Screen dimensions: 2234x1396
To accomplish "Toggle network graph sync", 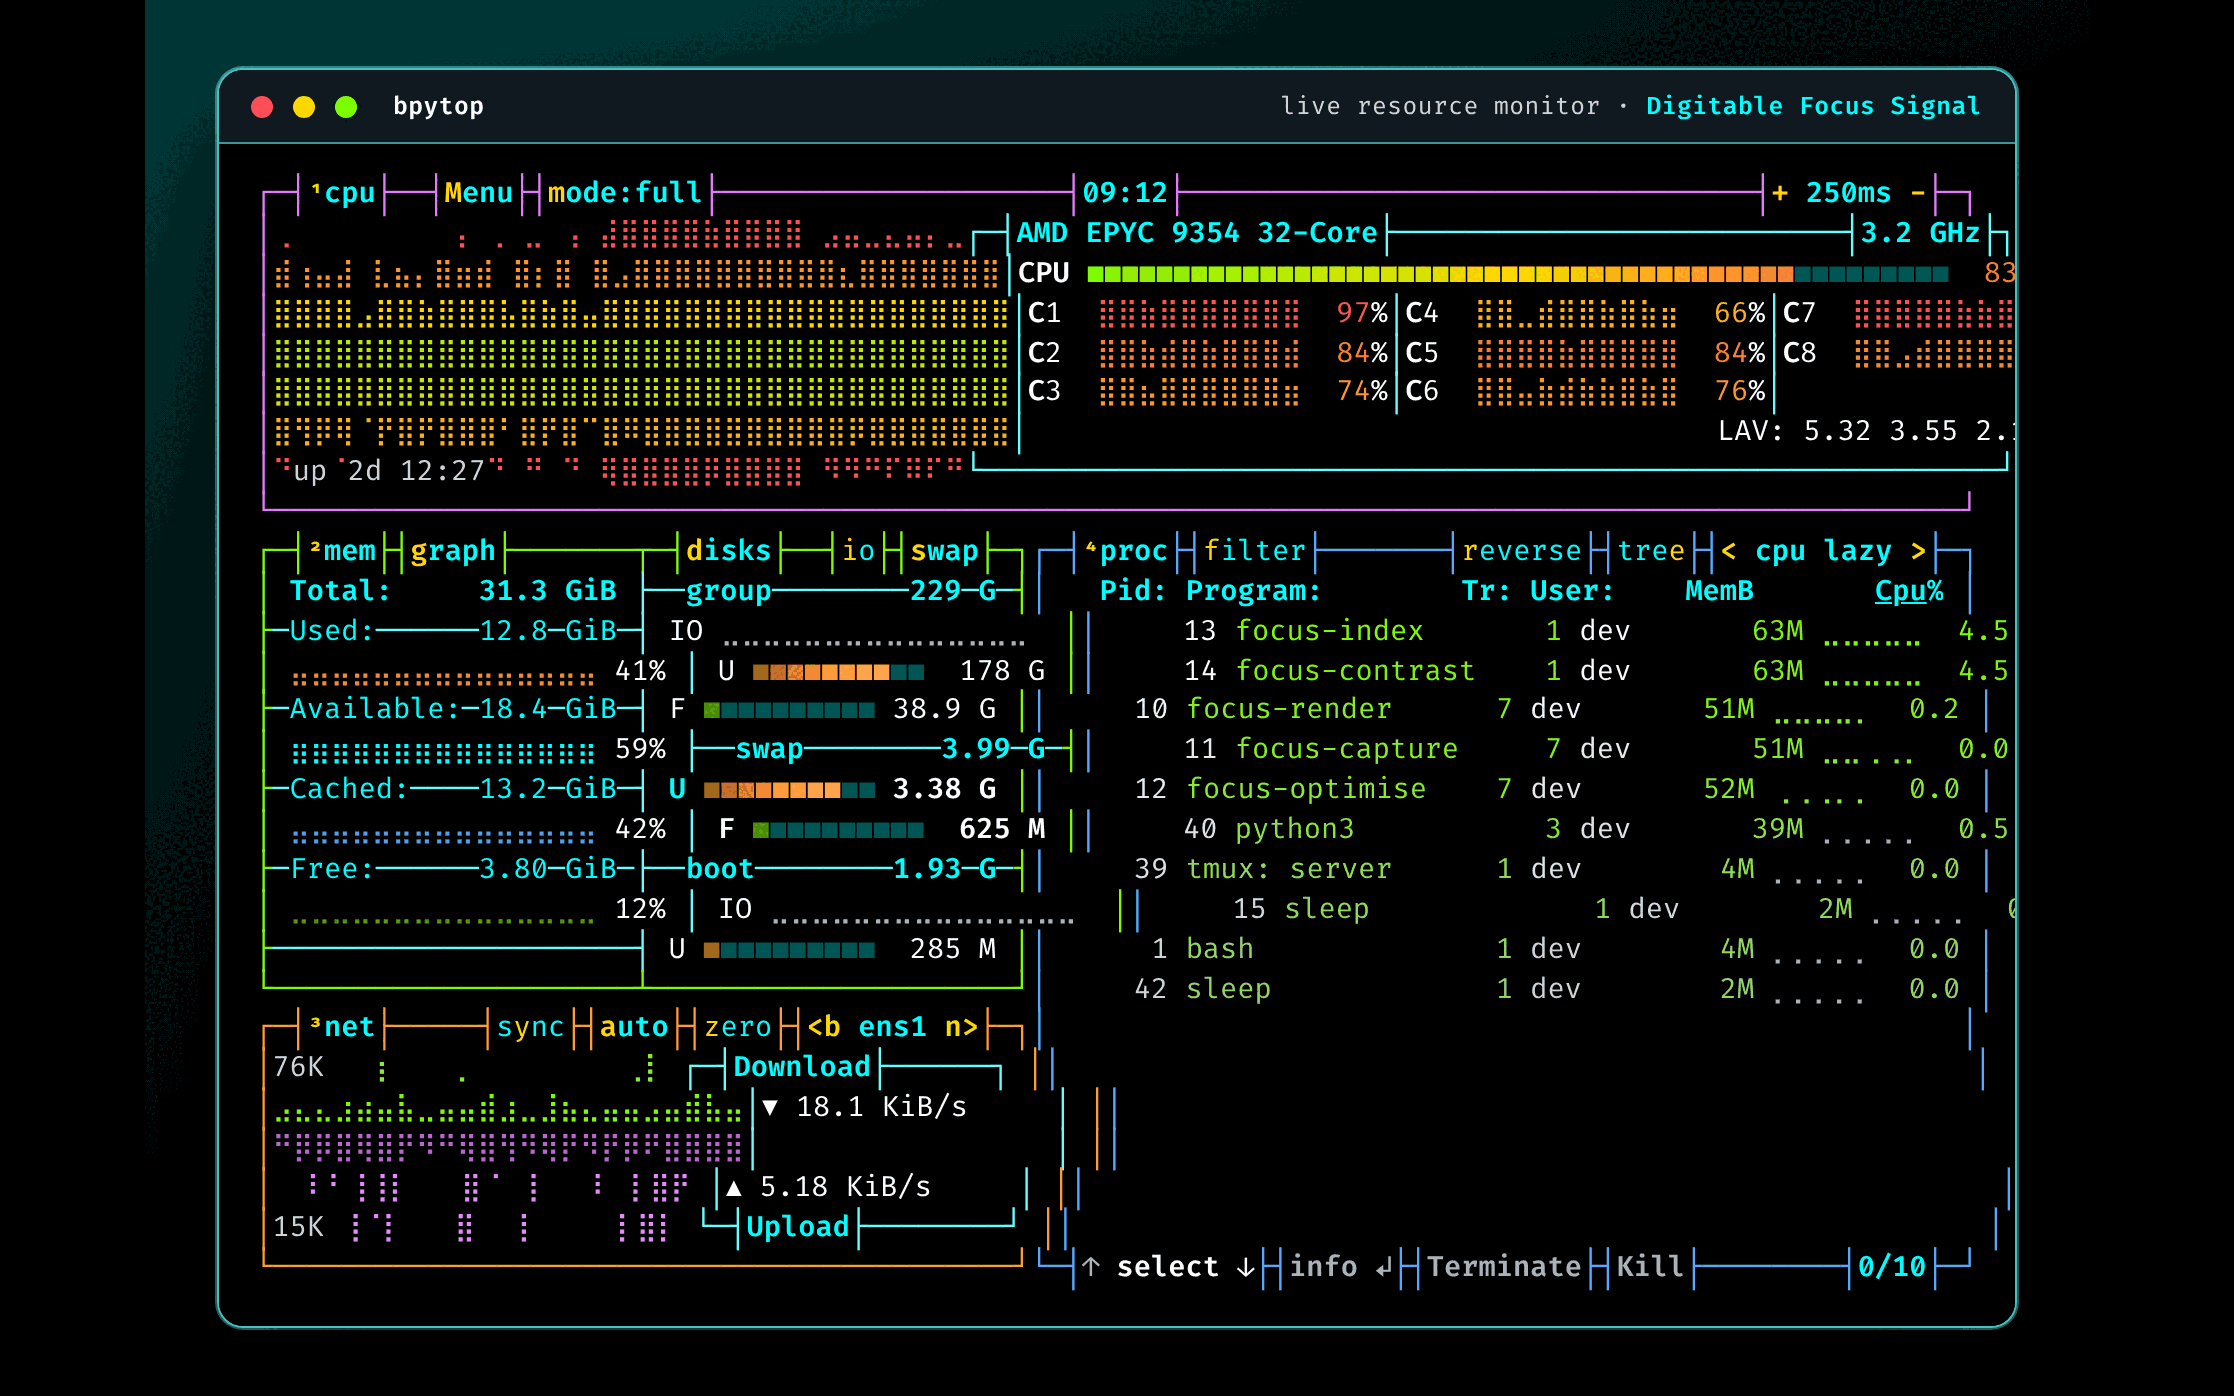I will [530, 1026].
